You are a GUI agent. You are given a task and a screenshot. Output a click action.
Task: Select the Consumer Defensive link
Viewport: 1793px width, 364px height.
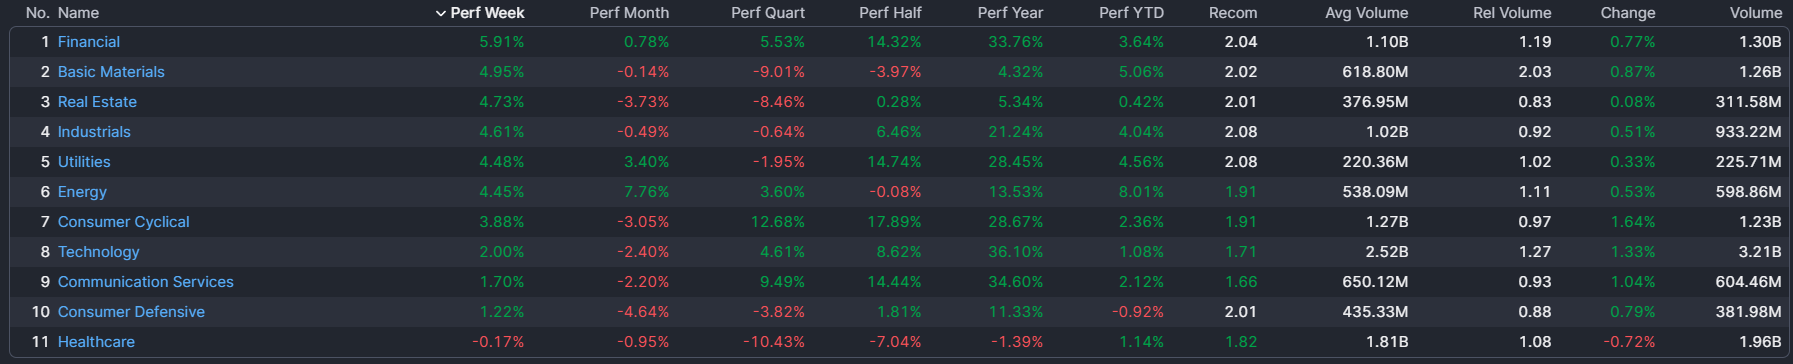[x=131, y=312]
